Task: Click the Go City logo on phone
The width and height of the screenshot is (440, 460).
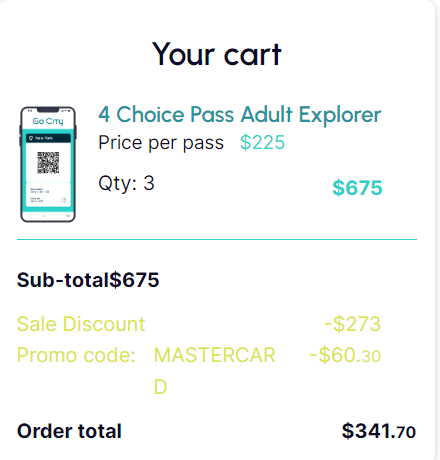Action: click(48, 121)
